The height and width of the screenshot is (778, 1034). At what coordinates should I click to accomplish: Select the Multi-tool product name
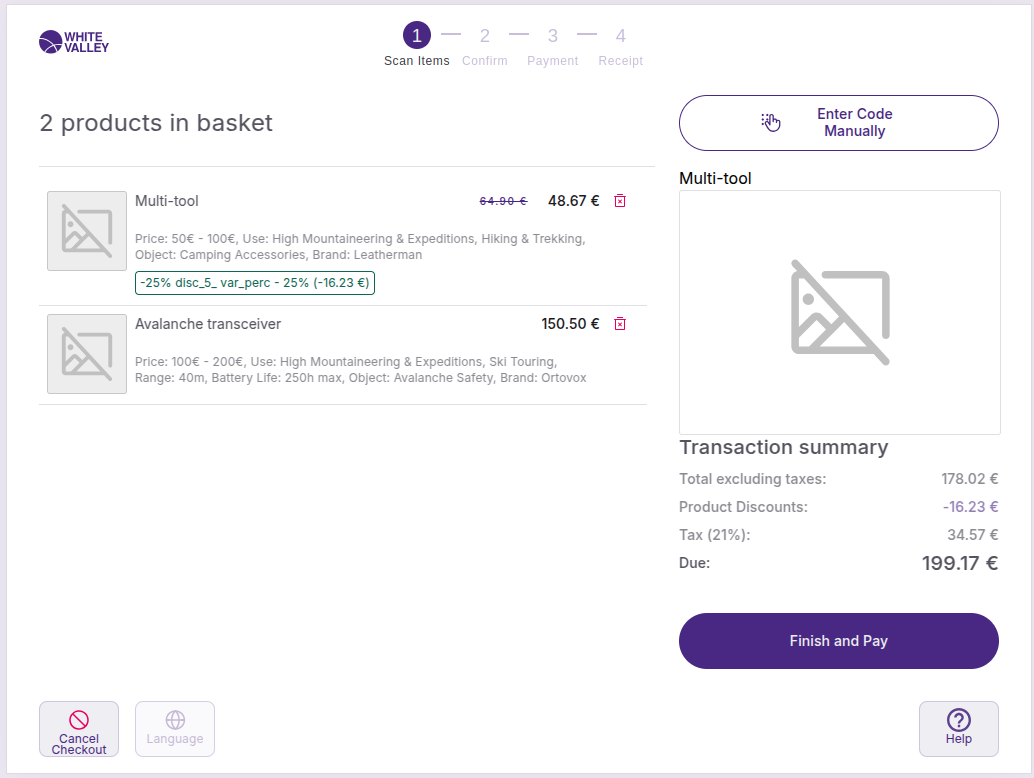point(167,201)
